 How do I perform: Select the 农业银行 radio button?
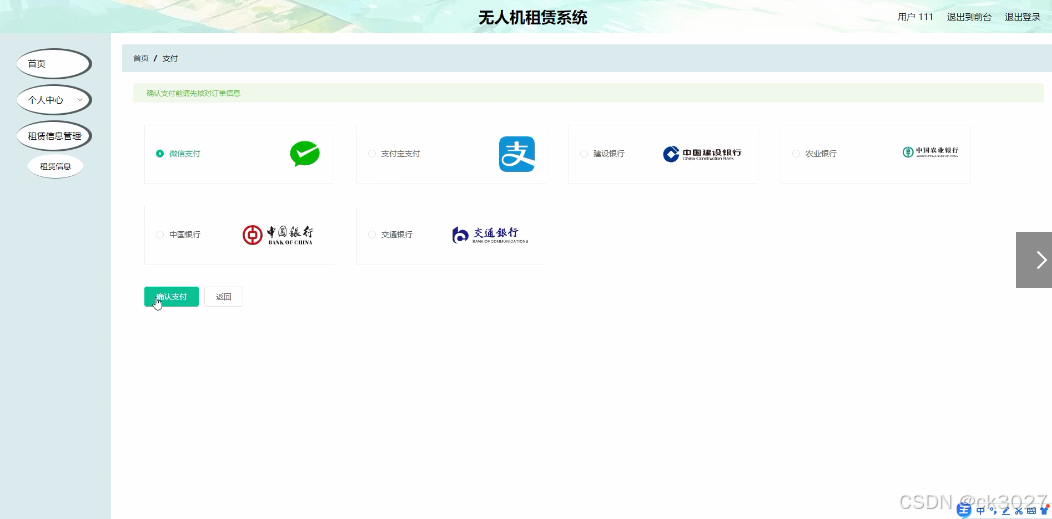[x=796, y=154]
